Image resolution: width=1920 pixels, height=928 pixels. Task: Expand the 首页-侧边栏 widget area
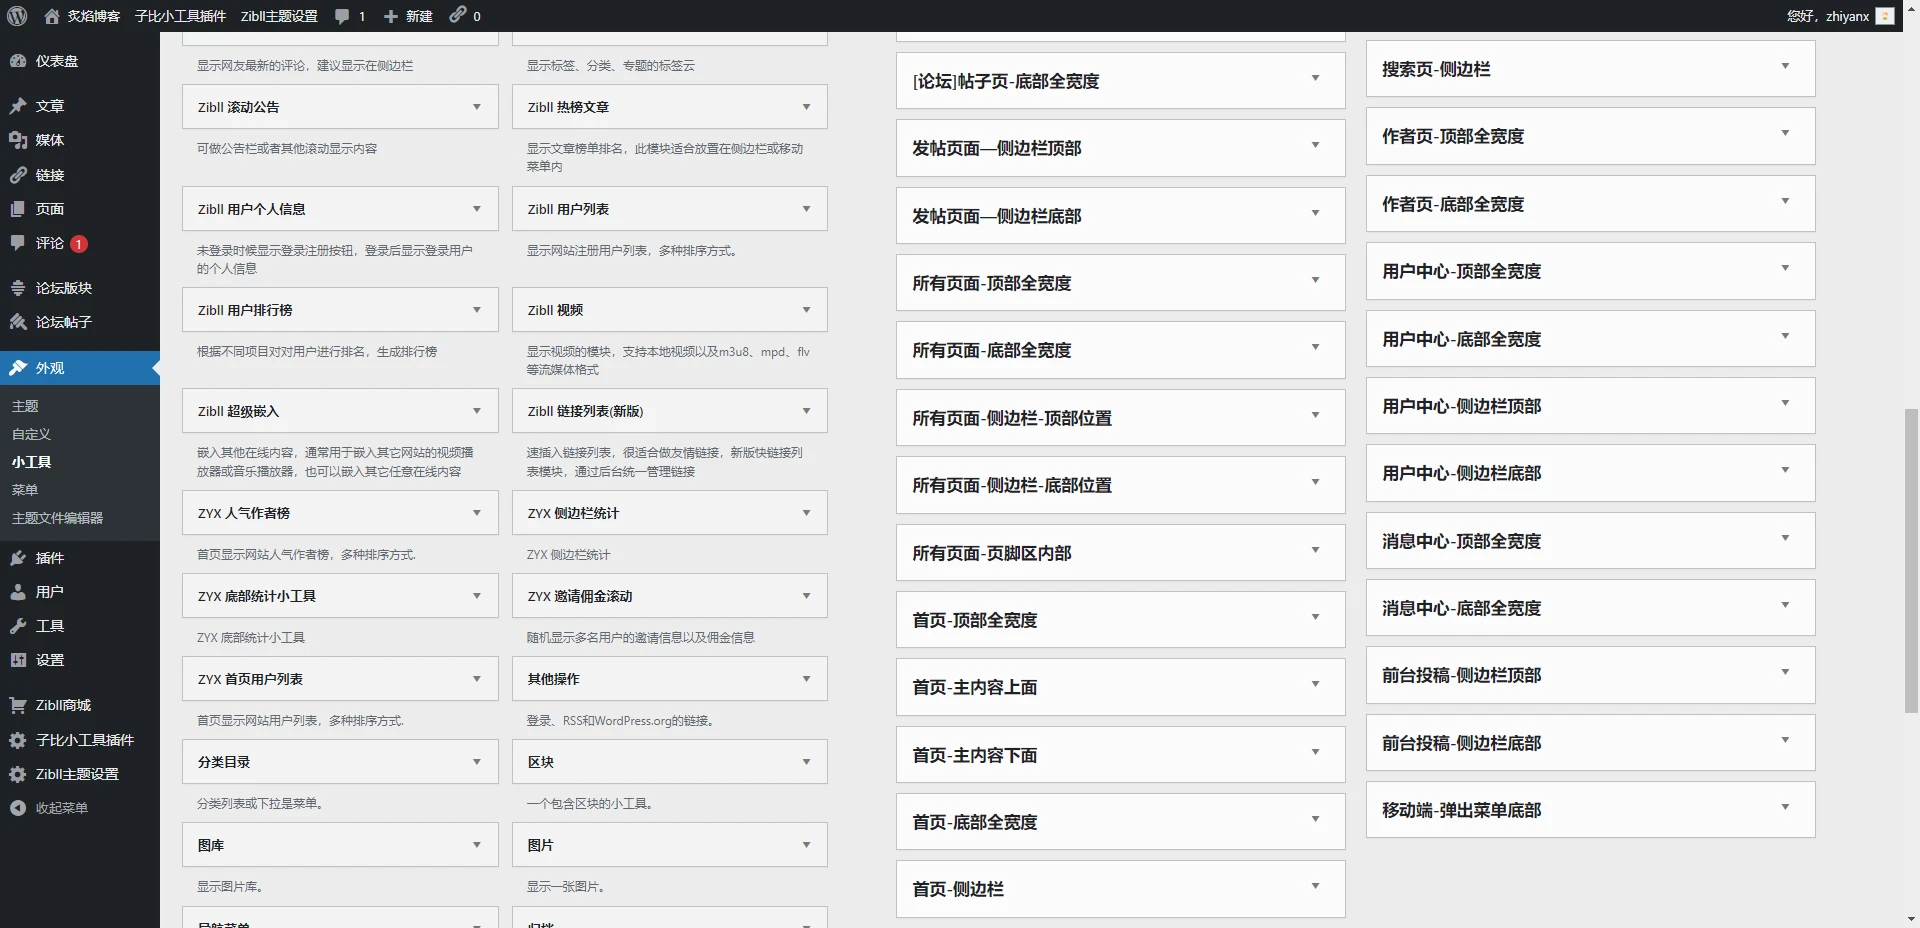tap(1315, 886)
